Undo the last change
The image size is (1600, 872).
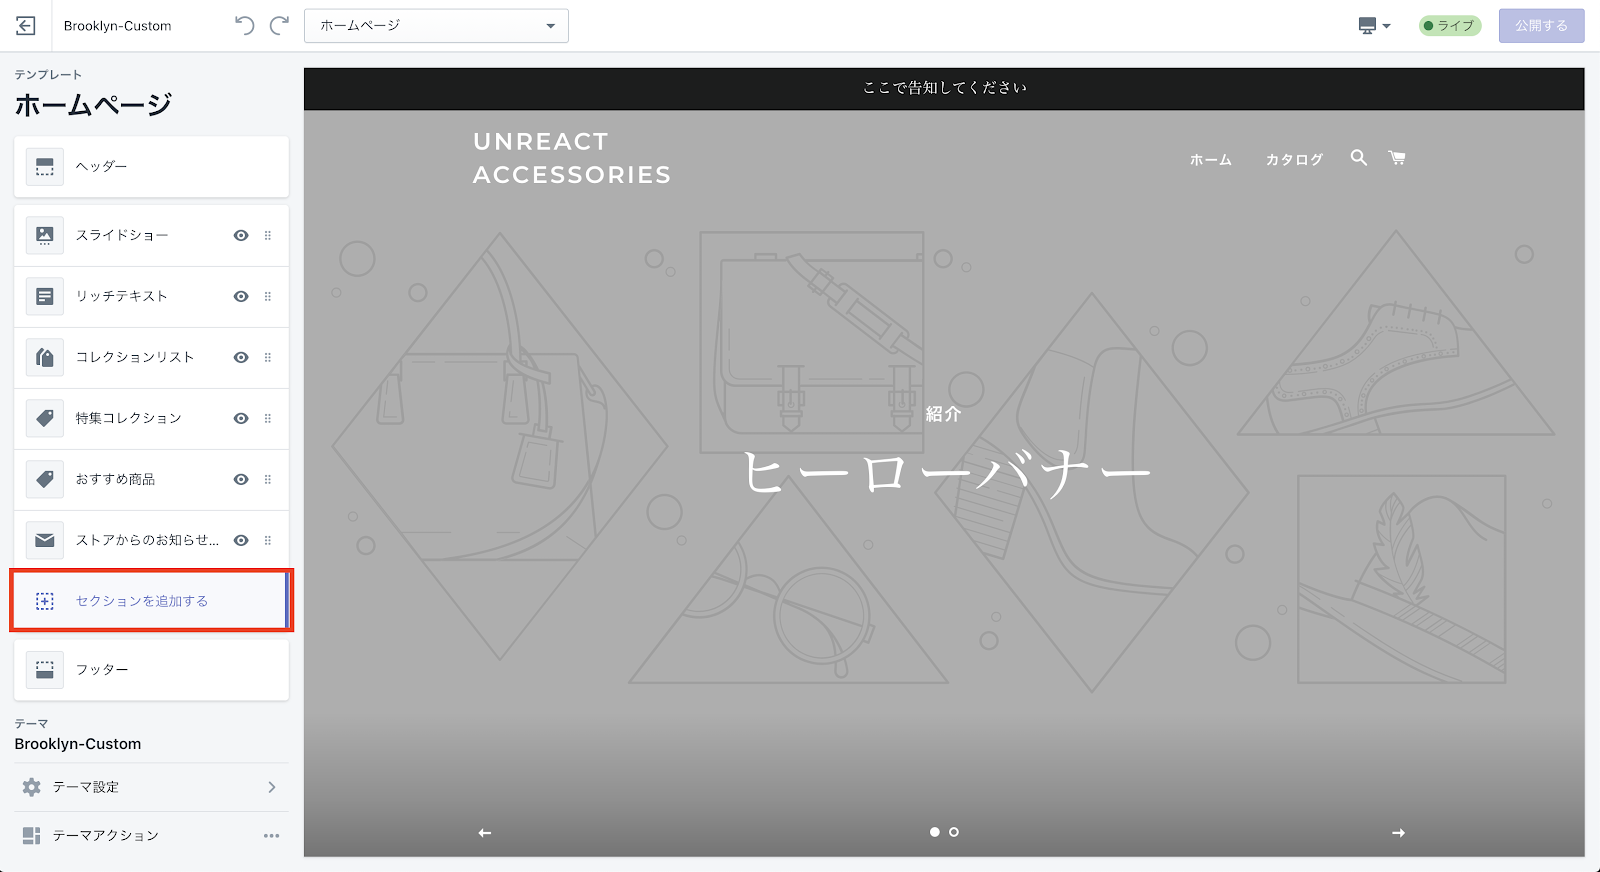tap(244, 26)
